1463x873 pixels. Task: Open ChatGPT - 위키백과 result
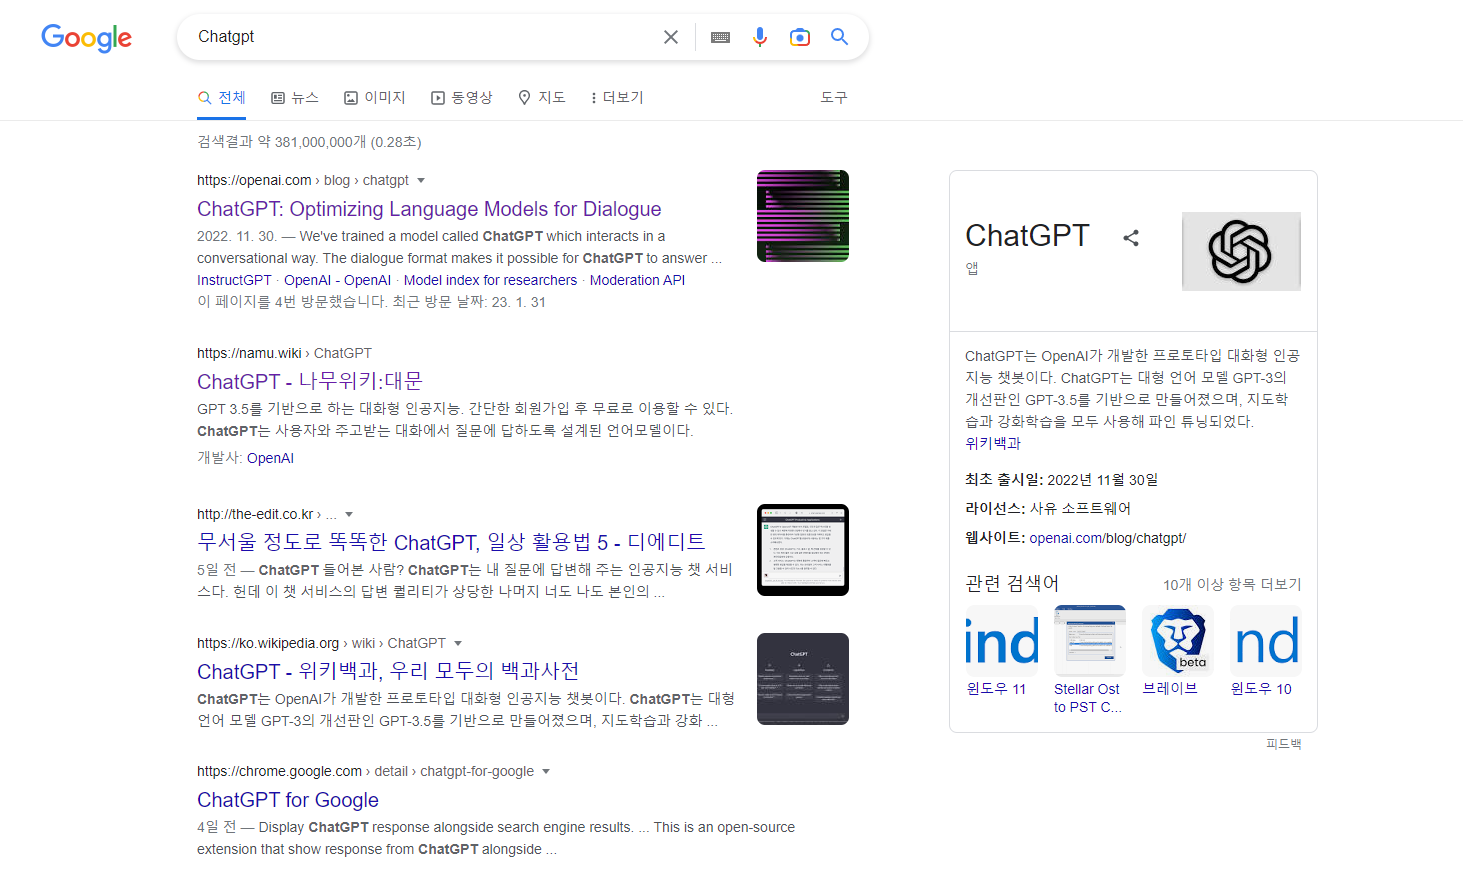click(x=388, y=671)
